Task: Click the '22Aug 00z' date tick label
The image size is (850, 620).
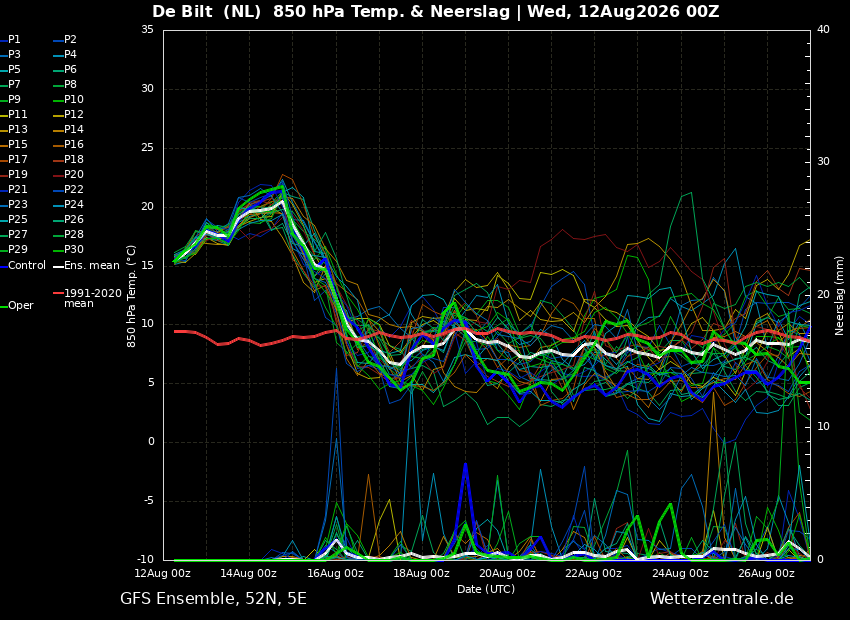Action: click(594, 573)
